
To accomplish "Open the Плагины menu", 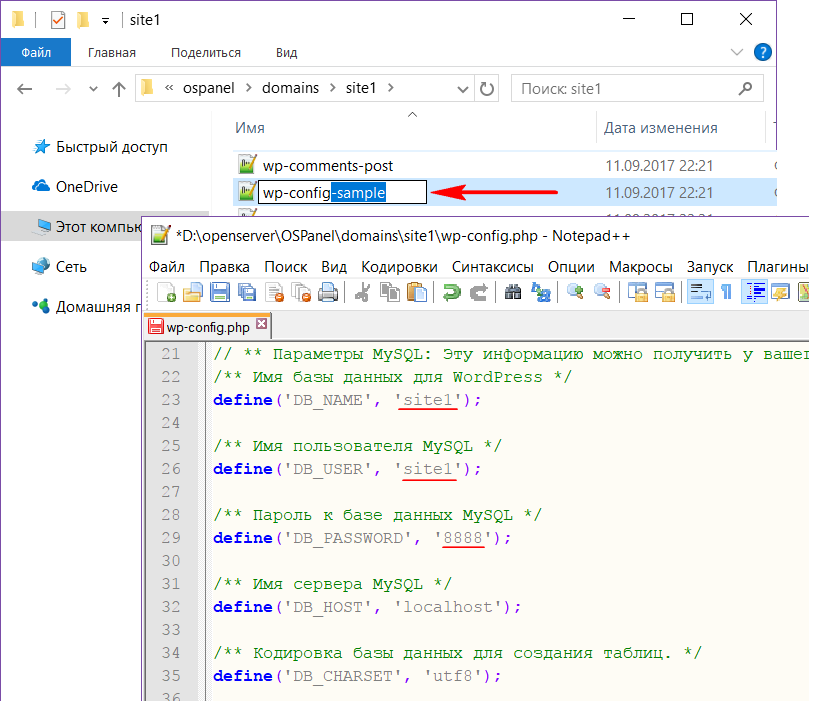I will click(x=777, y=267).
